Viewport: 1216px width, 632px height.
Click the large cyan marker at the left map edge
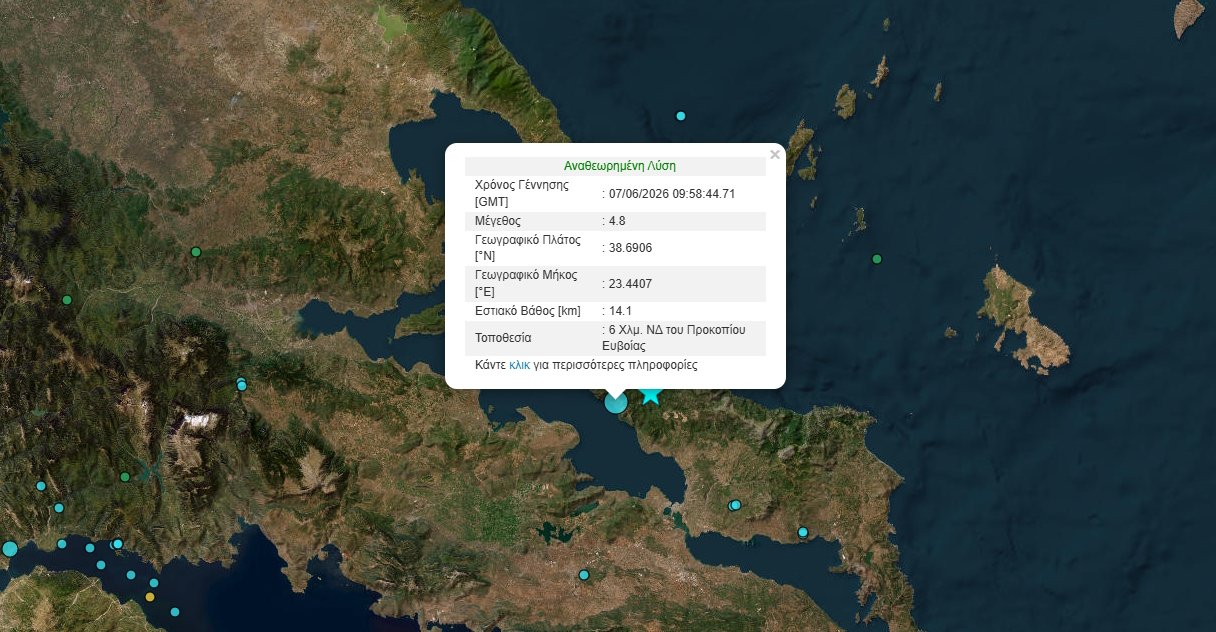(10, 548)
